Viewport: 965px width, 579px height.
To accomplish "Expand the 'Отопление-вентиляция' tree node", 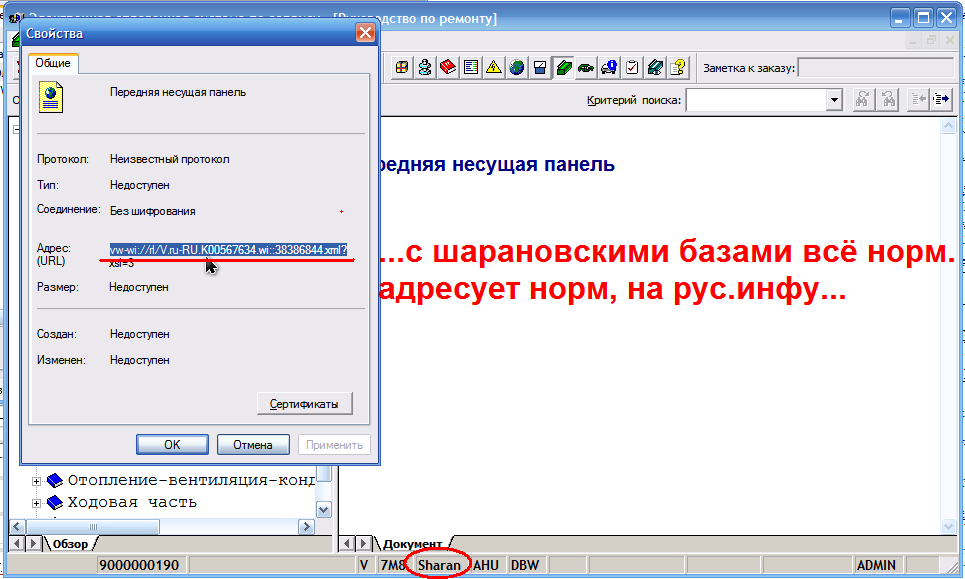I will click(x=37, y=480).
